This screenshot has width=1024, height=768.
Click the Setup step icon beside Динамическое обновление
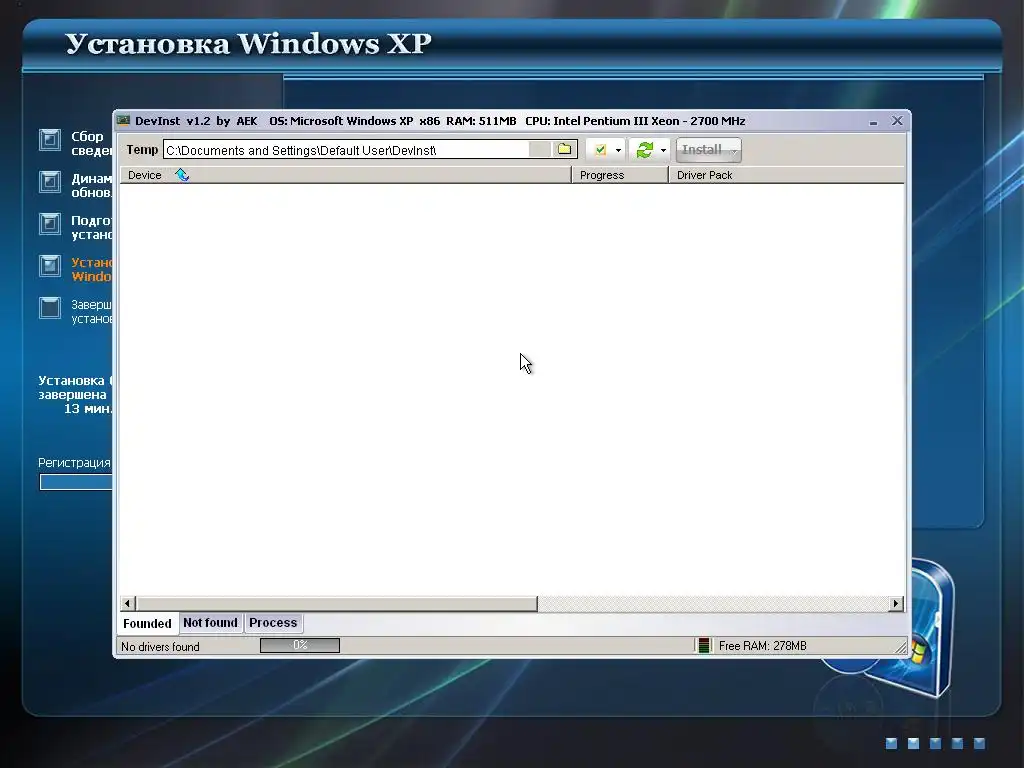click(x=50, y=182)
